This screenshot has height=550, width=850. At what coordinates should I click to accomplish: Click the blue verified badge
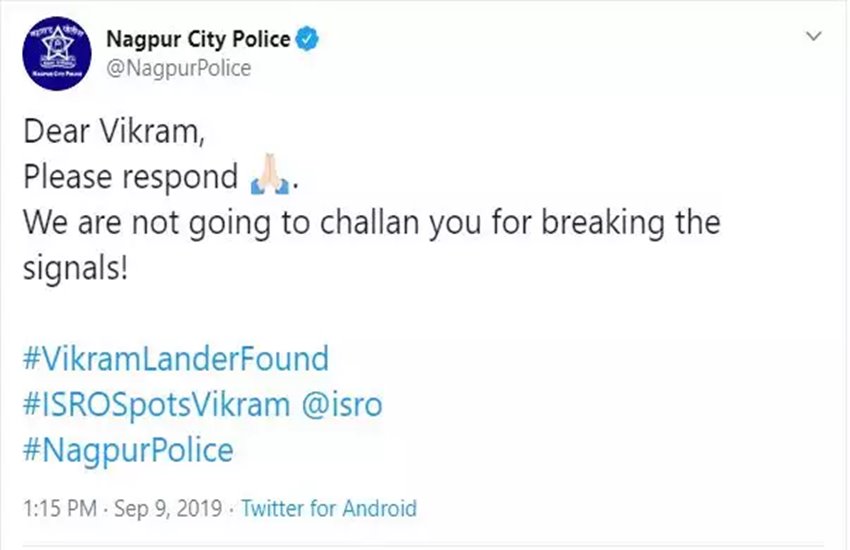(x=307, y=39)
